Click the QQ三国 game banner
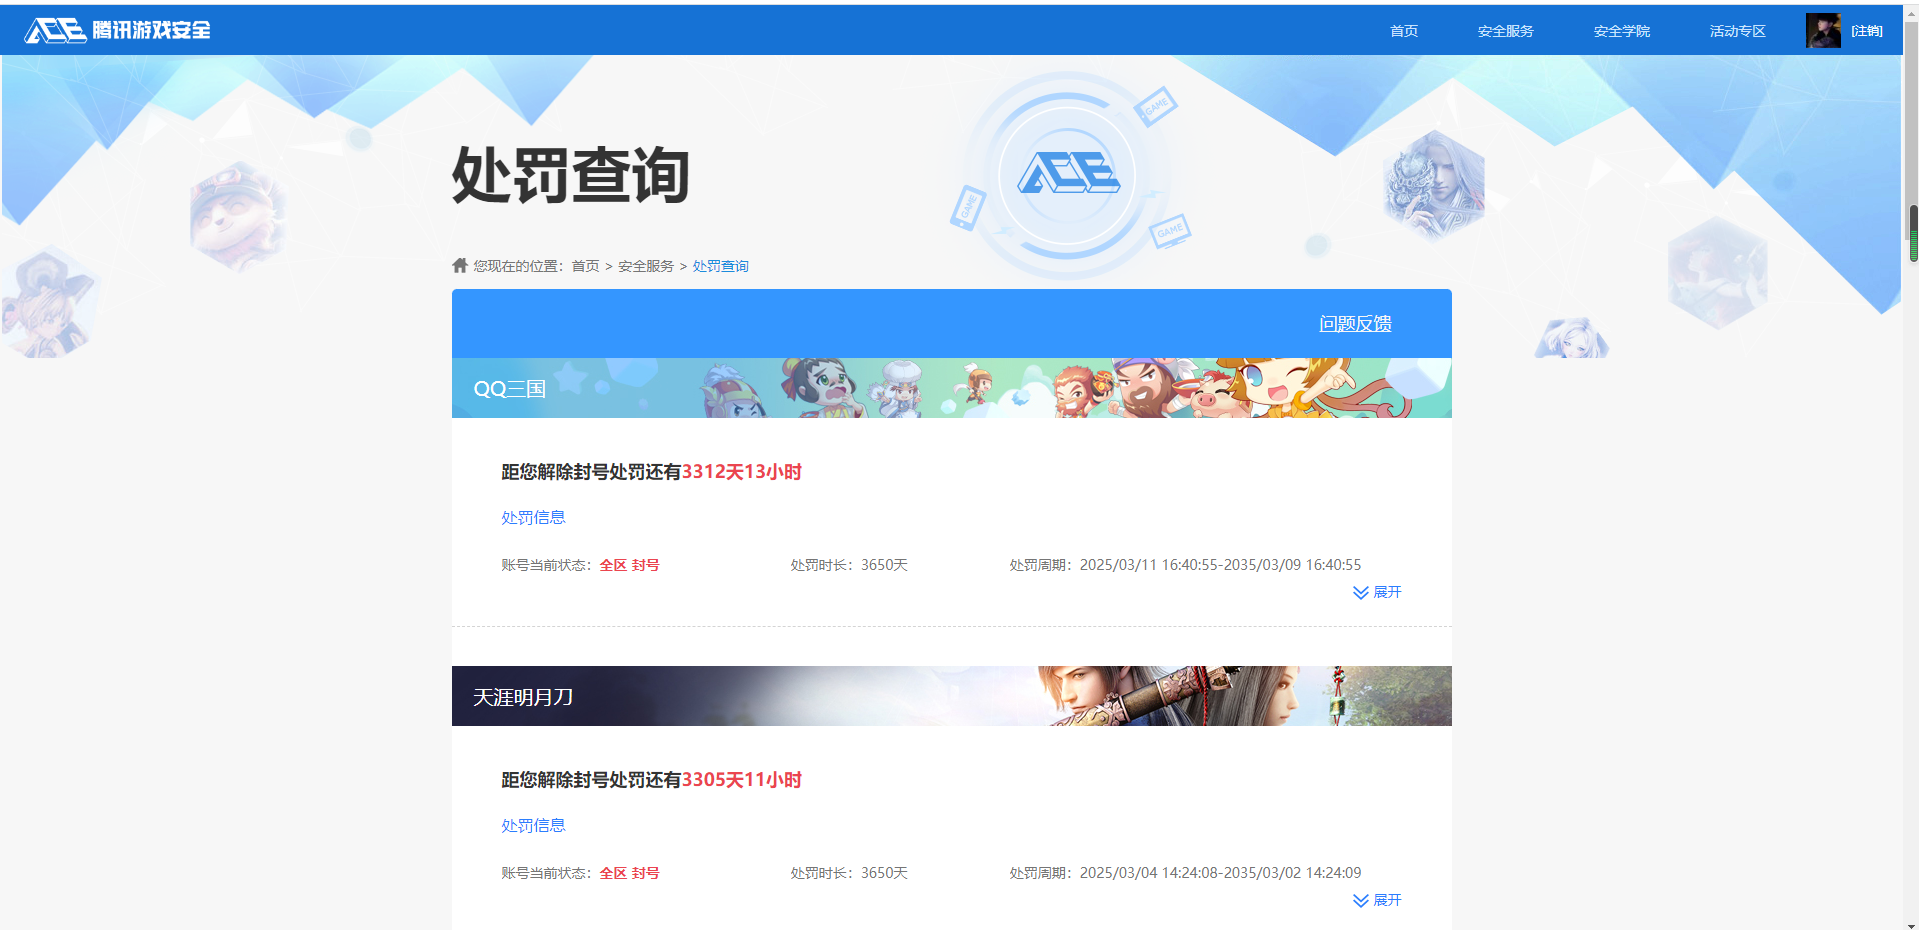This screenshot has width=1919, height=930. click(x=951, y=388)
